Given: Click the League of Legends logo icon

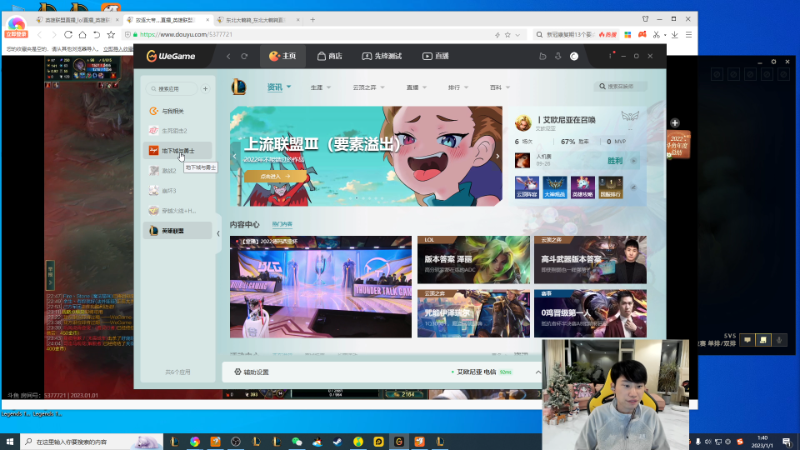Looking at the screenshot, I should pos(239,87).
